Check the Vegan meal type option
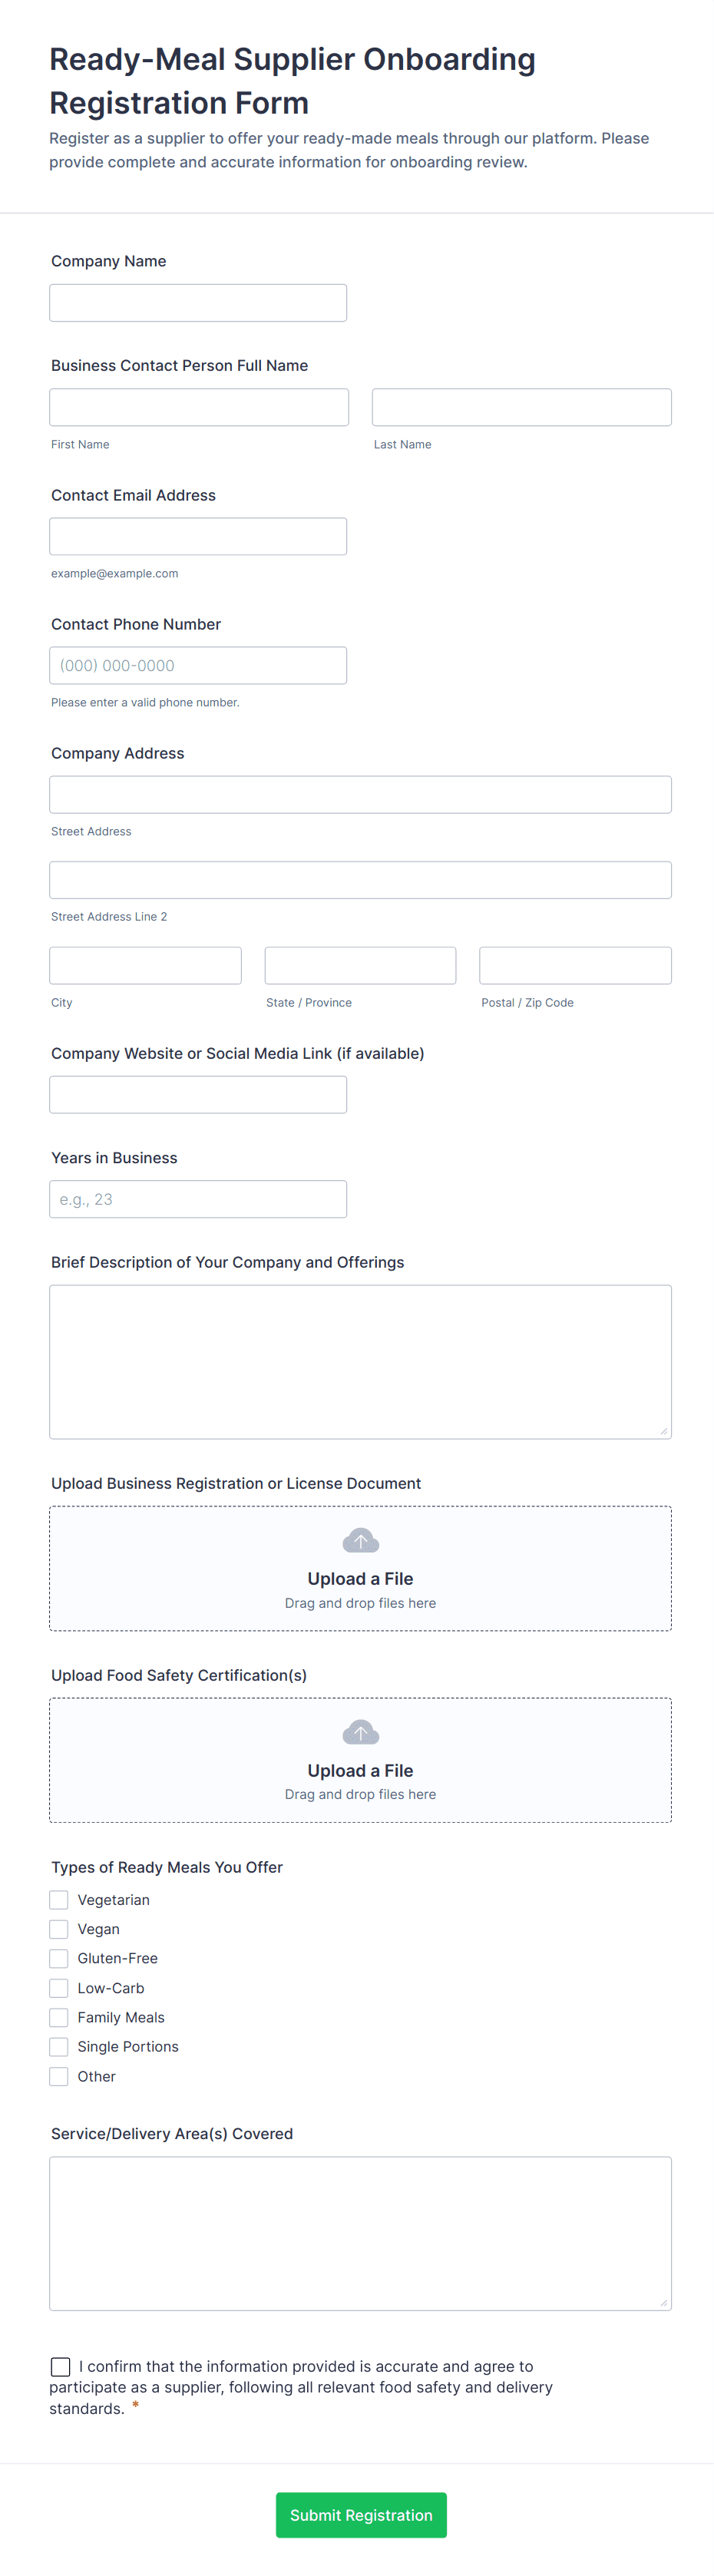This screenshot has width=714, height=2576. click(58, 1929)
